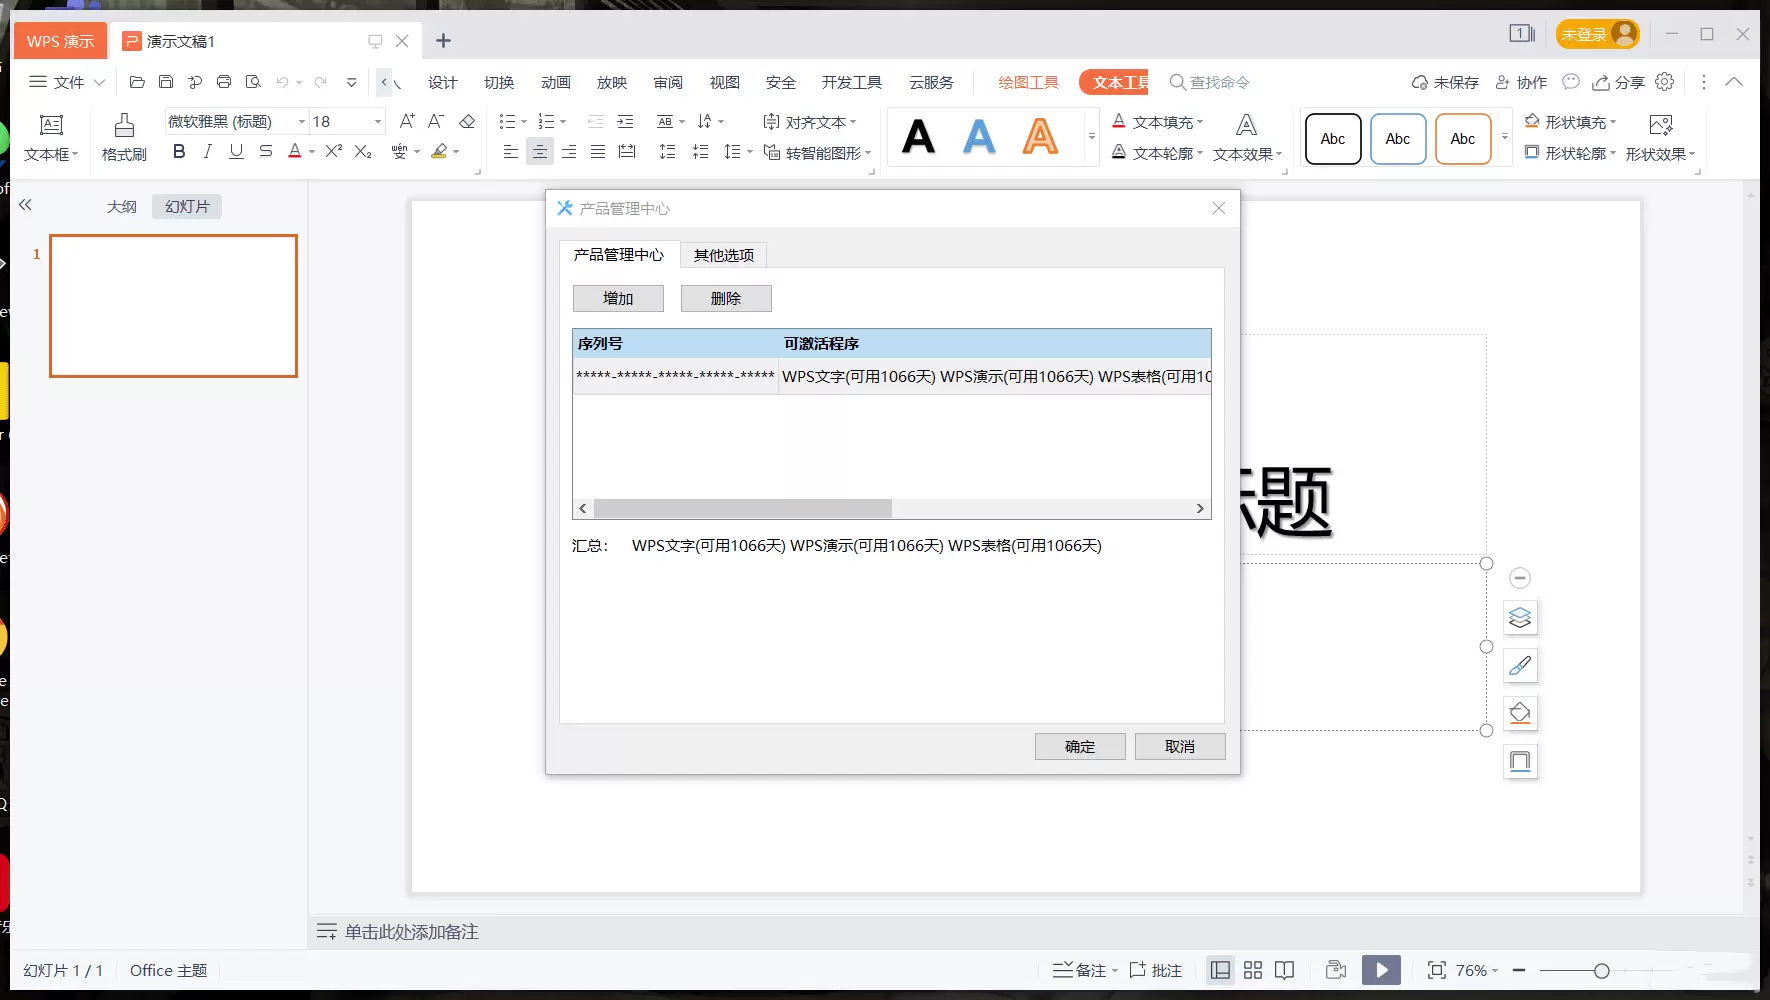
Task: Select black outlined Abc shape style
Action: tap(1333, 139)
